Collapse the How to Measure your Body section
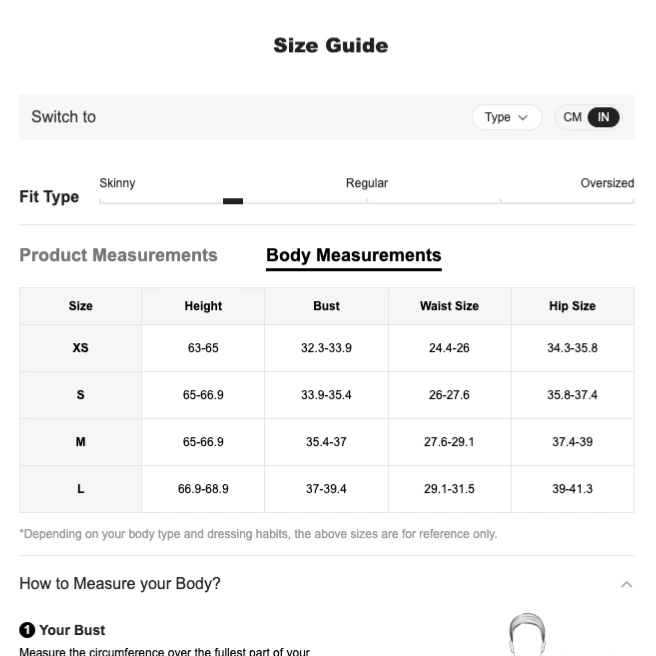656x656 pixels. (626, 584)
